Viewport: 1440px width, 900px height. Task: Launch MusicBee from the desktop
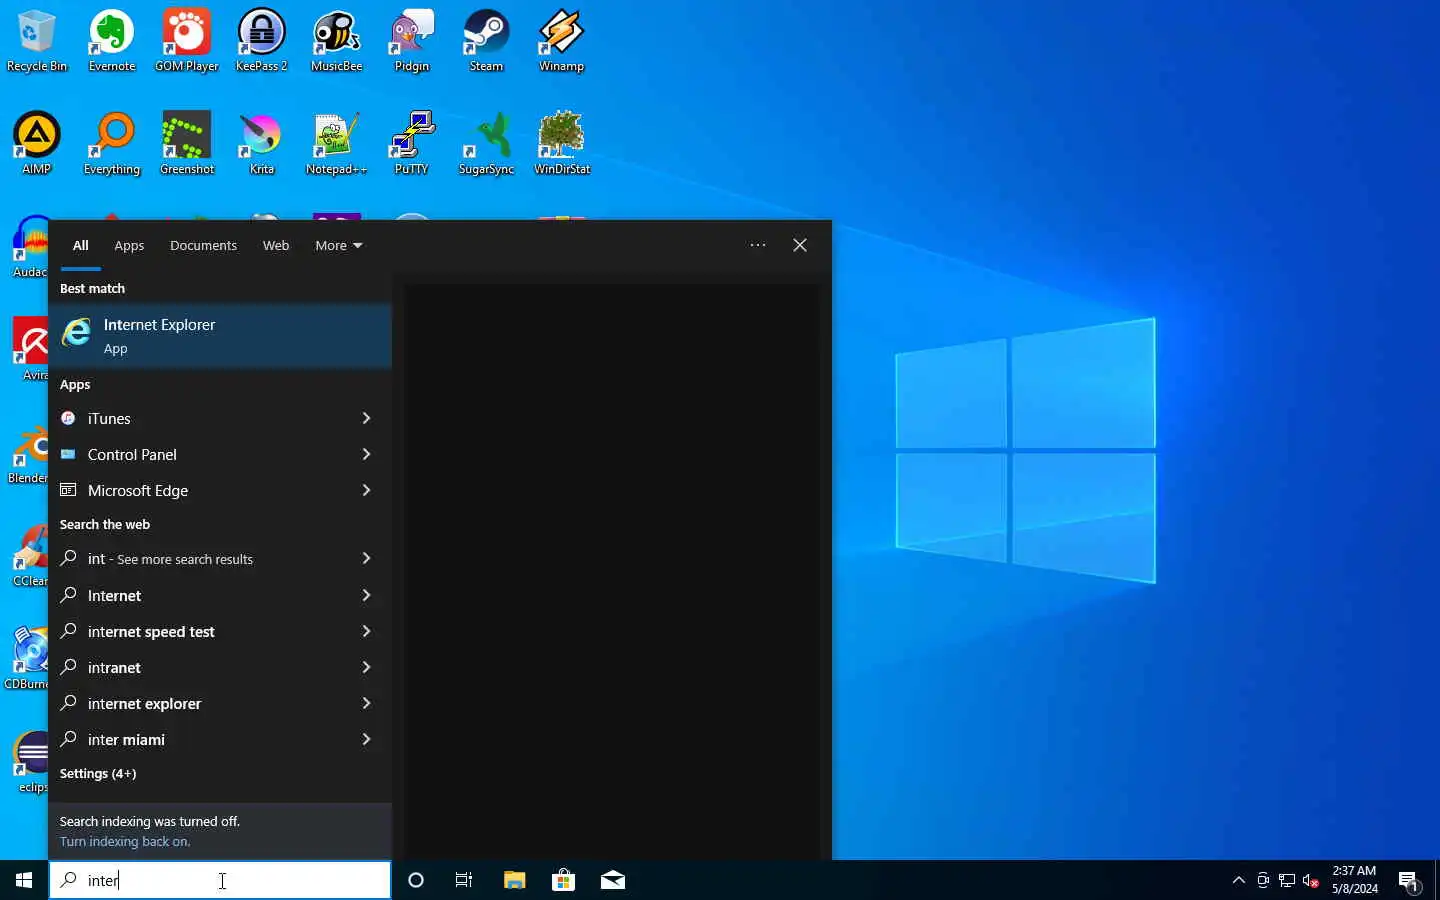337,40
